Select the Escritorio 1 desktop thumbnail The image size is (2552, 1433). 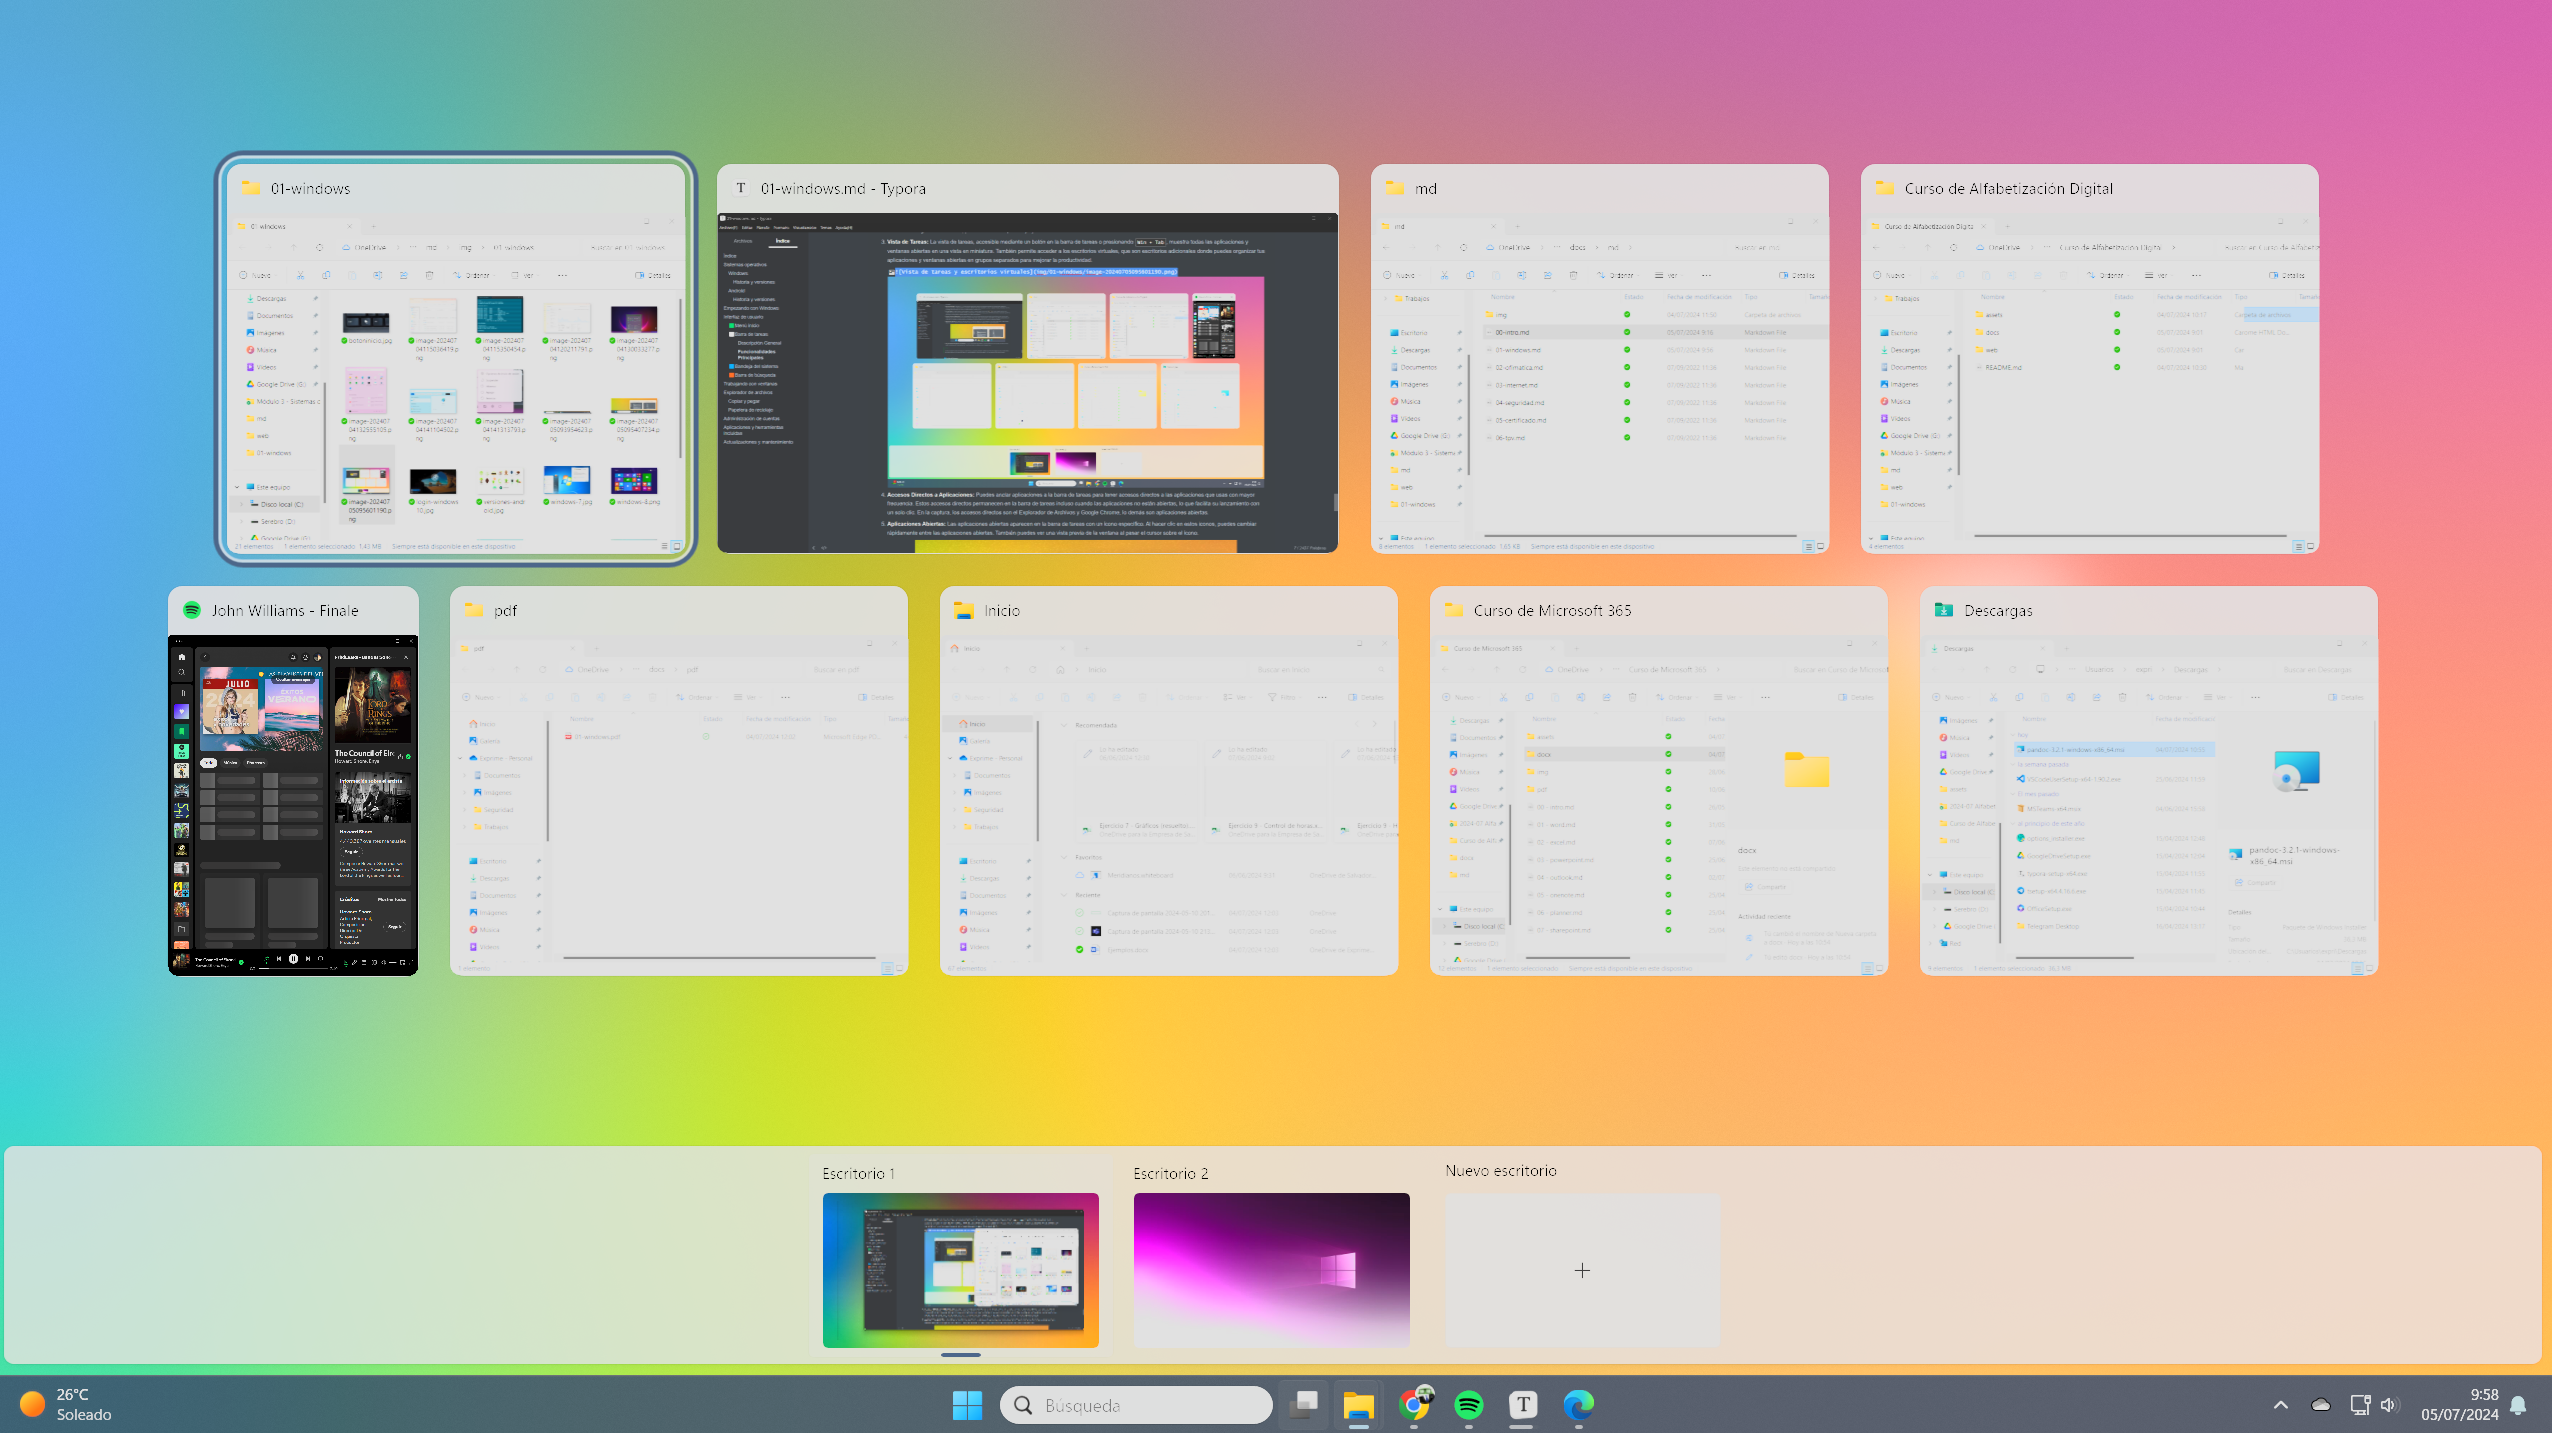[960, 1268]
